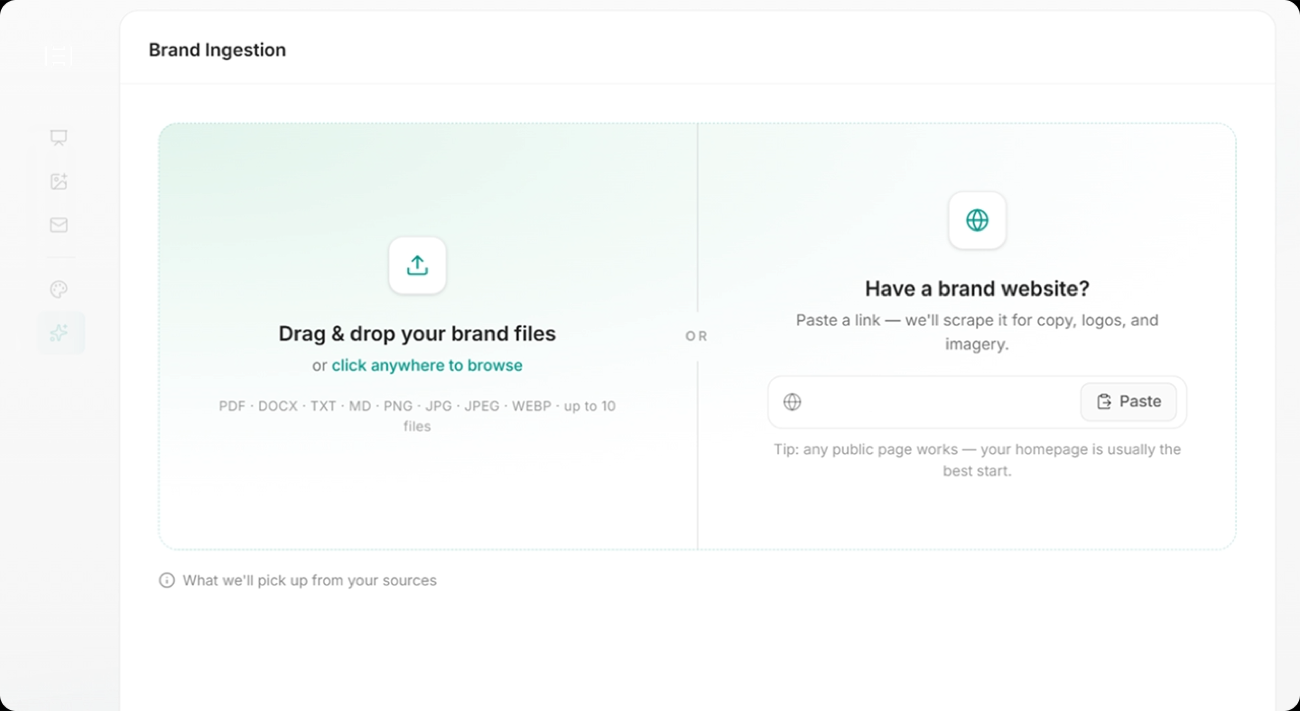
Task: Click the upload arrow icon tile
Action: click(x=417, y=265)
